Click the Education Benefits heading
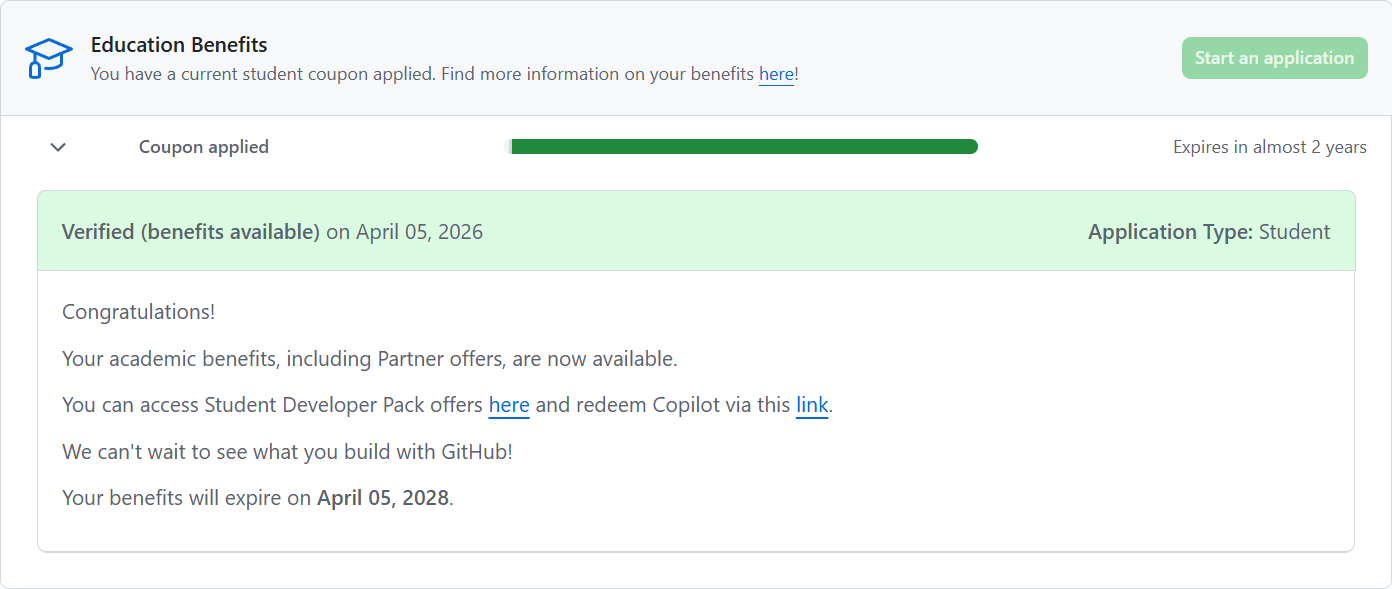The image size is (1392, 589). click(x=179, y=45)
